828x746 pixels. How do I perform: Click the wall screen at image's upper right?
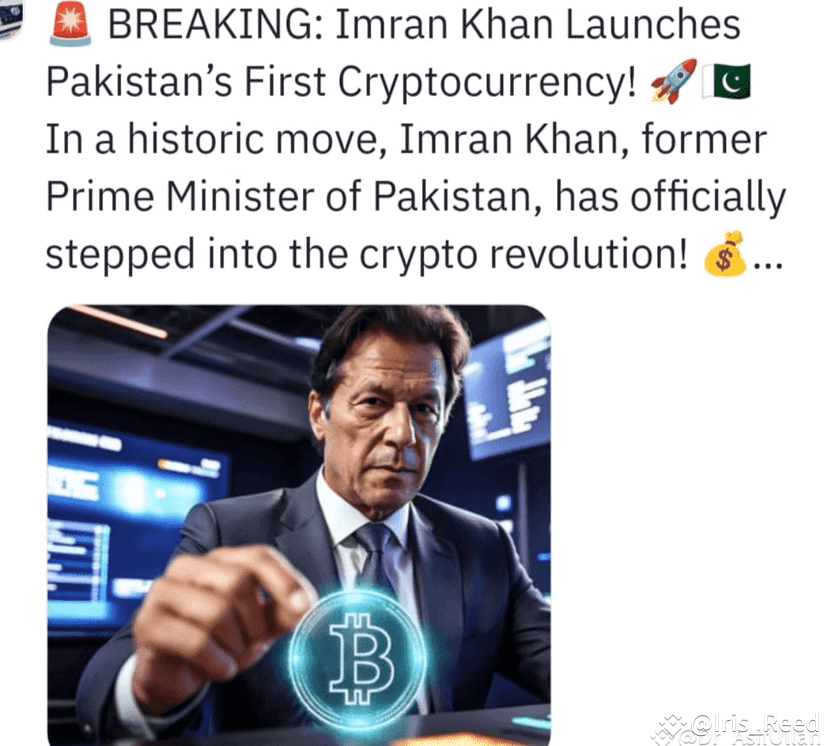(x=507, y=391)
